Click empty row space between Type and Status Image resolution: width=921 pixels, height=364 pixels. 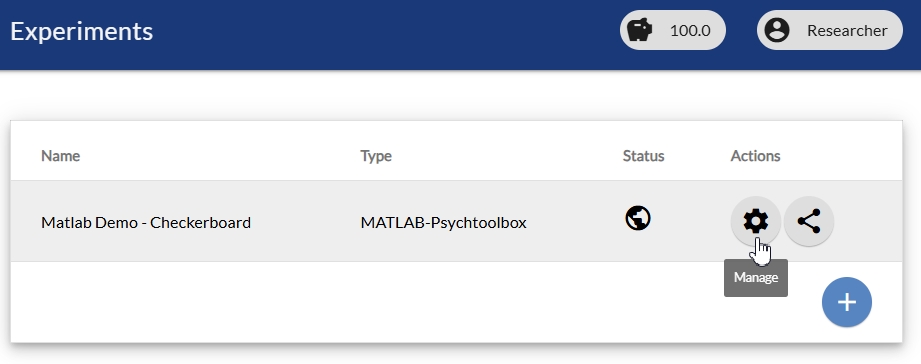tap(574, 221)
